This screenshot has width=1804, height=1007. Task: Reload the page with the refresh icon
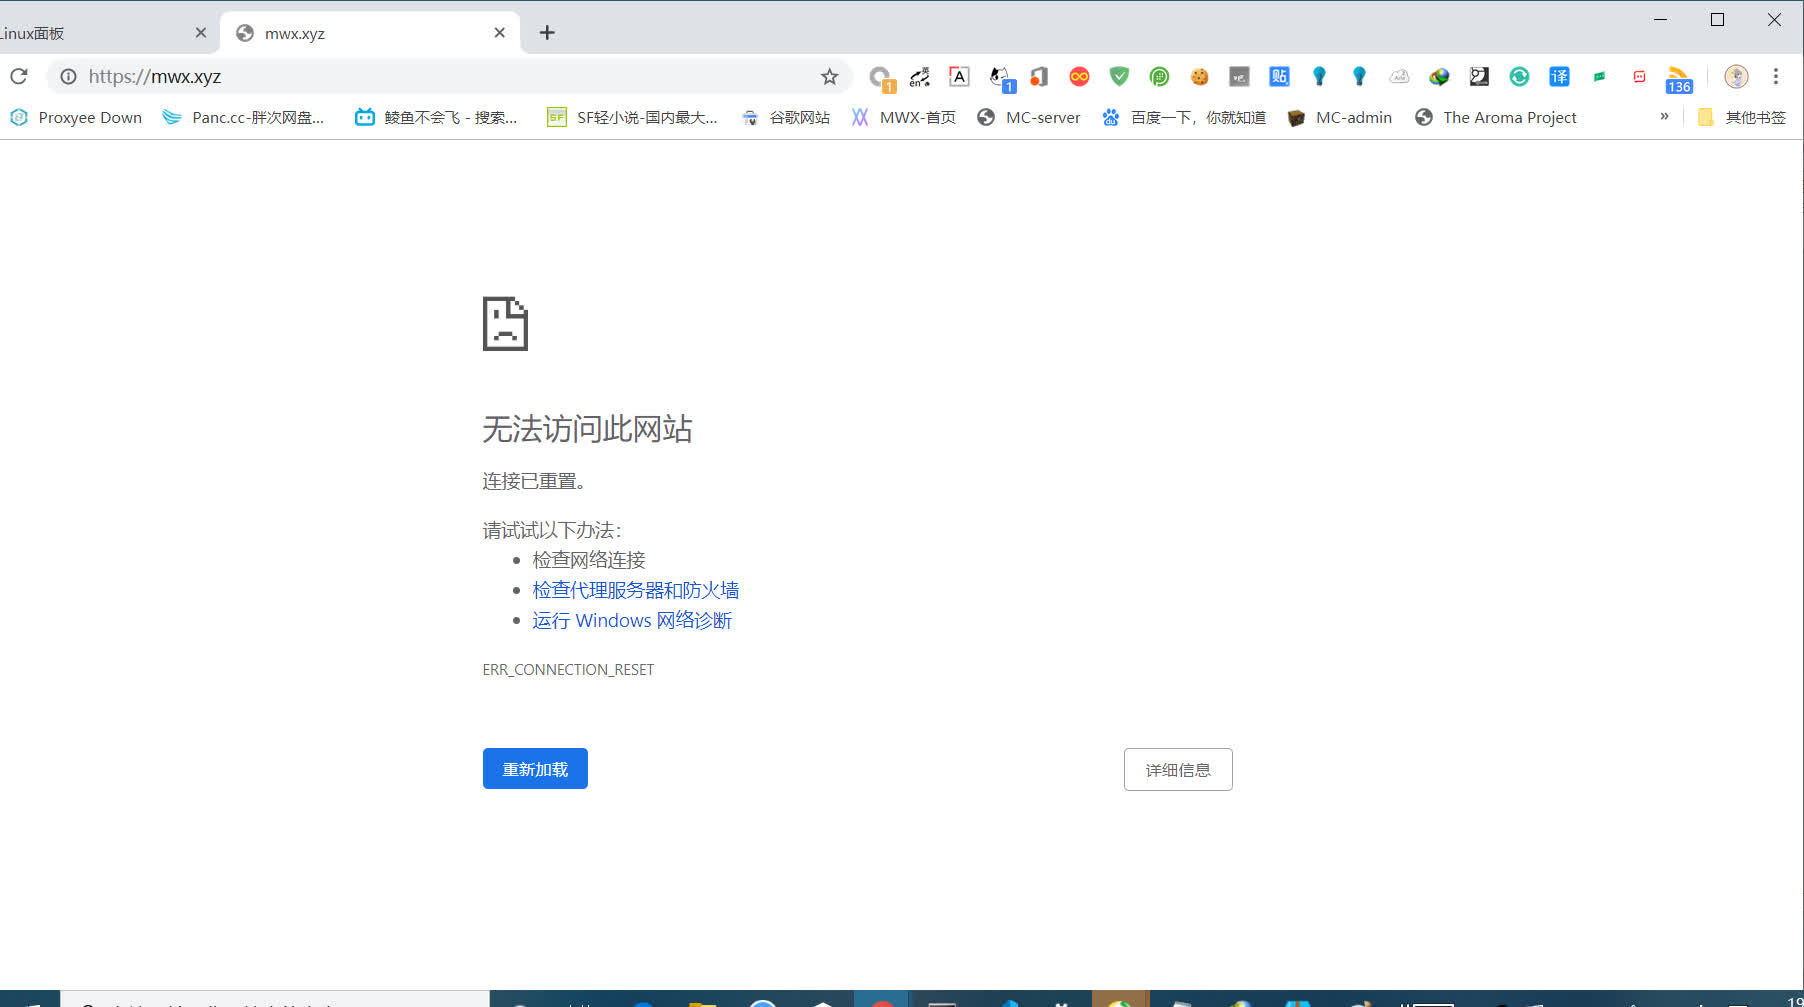click(x=19, y=76)
